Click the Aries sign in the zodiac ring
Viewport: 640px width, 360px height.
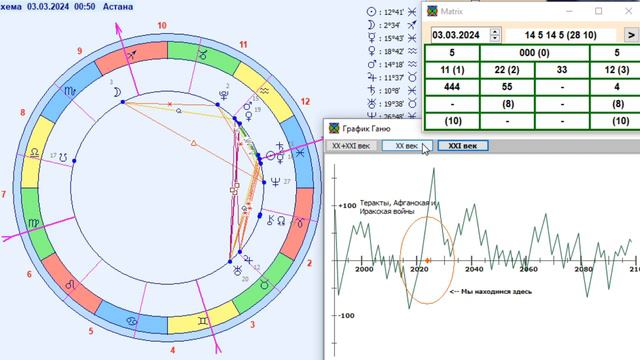pyautogui.click(x=300, y=223)
